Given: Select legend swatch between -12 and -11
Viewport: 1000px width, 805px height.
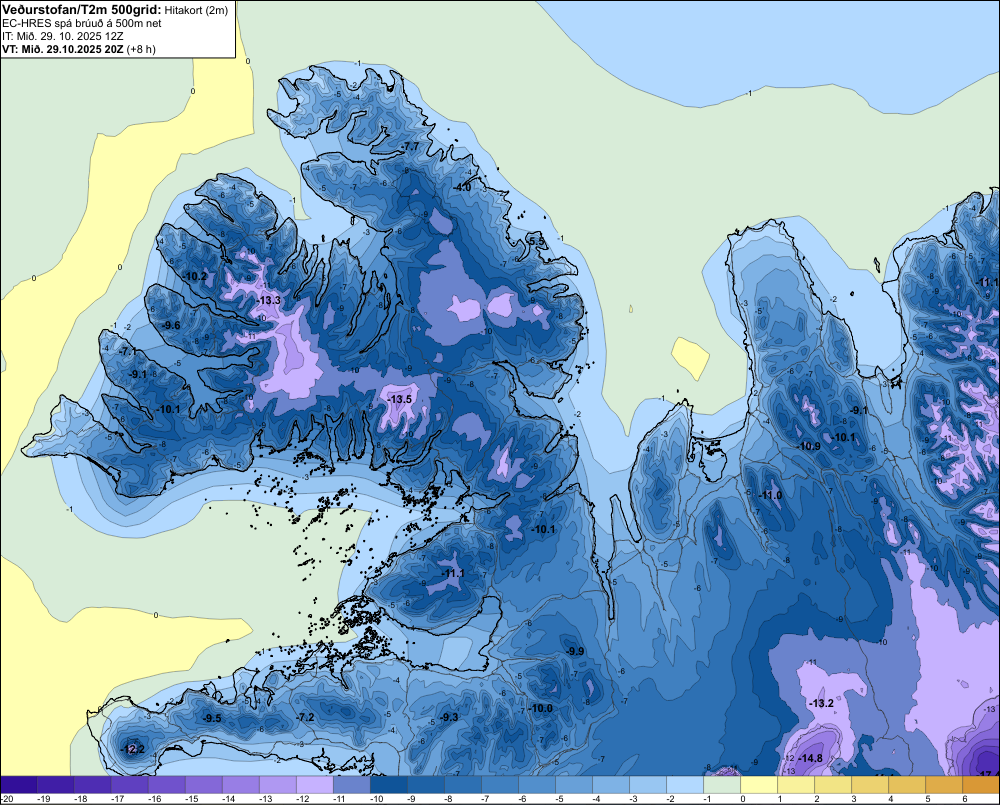Looking at the screenshot, I should tap(314, 785).
